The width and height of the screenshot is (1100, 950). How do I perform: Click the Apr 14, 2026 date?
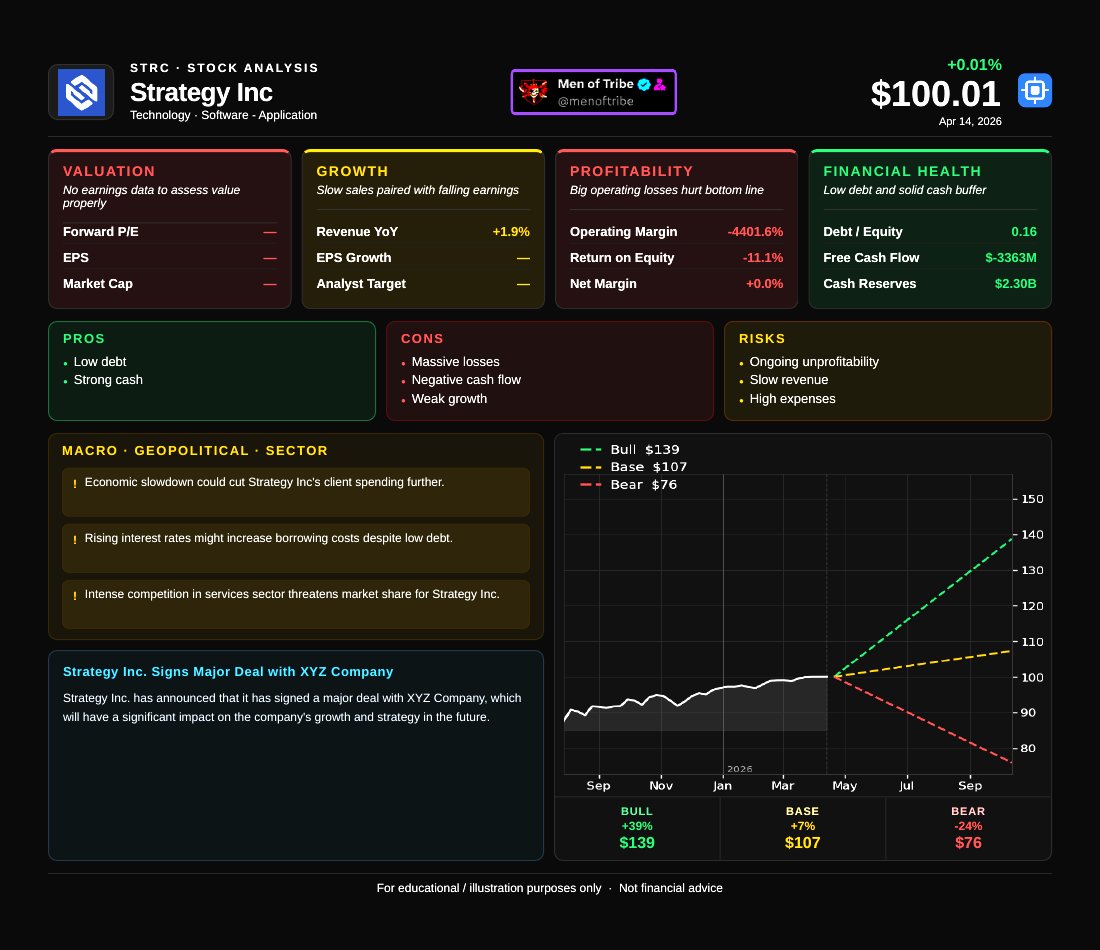pos(970,121)
